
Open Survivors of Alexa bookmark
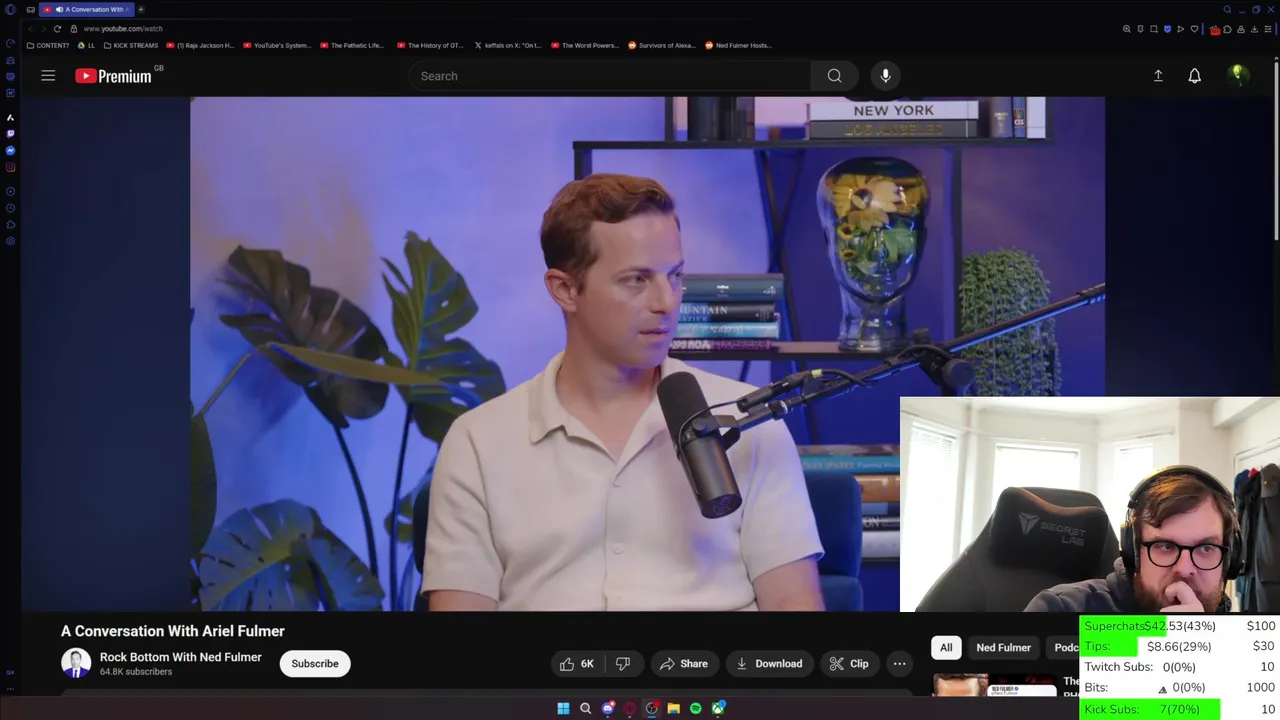pos(662,45)
